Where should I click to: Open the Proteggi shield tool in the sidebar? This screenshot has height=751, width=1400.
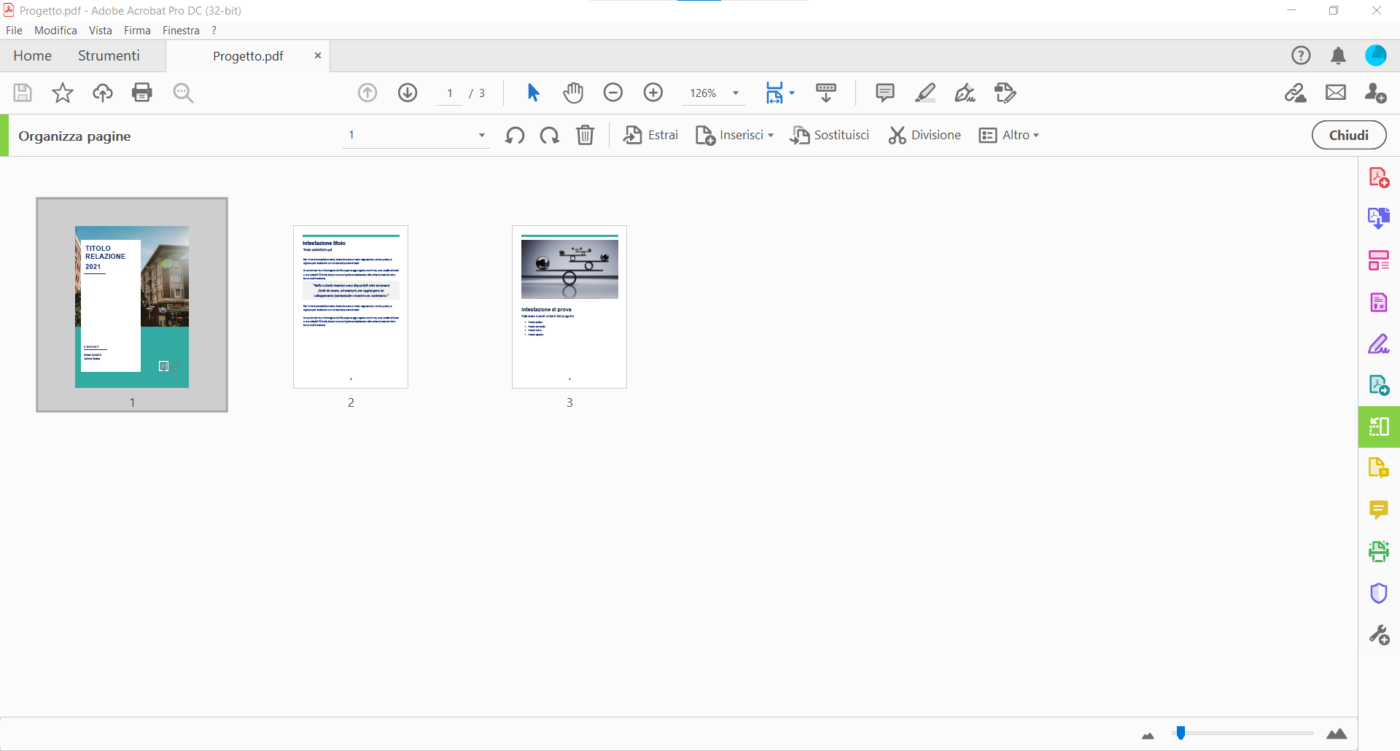pos(1378,593)
